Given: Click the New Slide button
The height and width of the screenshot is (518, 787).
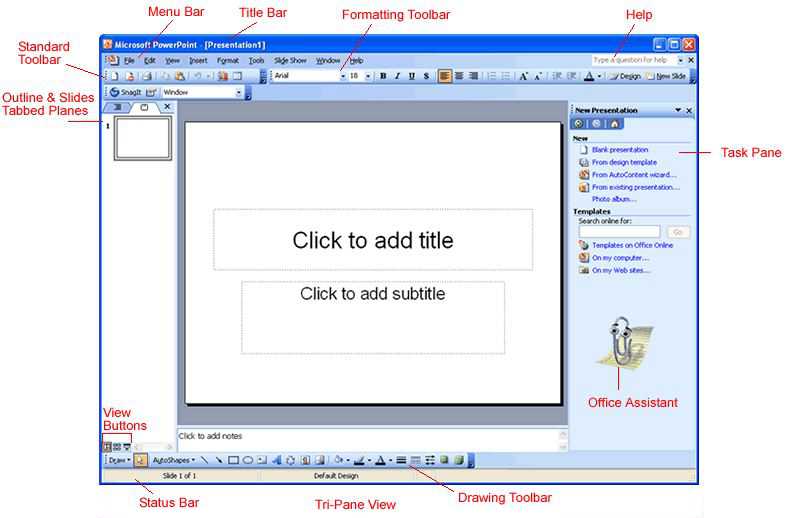Looking at the screenshot, I should pos(666,76).
